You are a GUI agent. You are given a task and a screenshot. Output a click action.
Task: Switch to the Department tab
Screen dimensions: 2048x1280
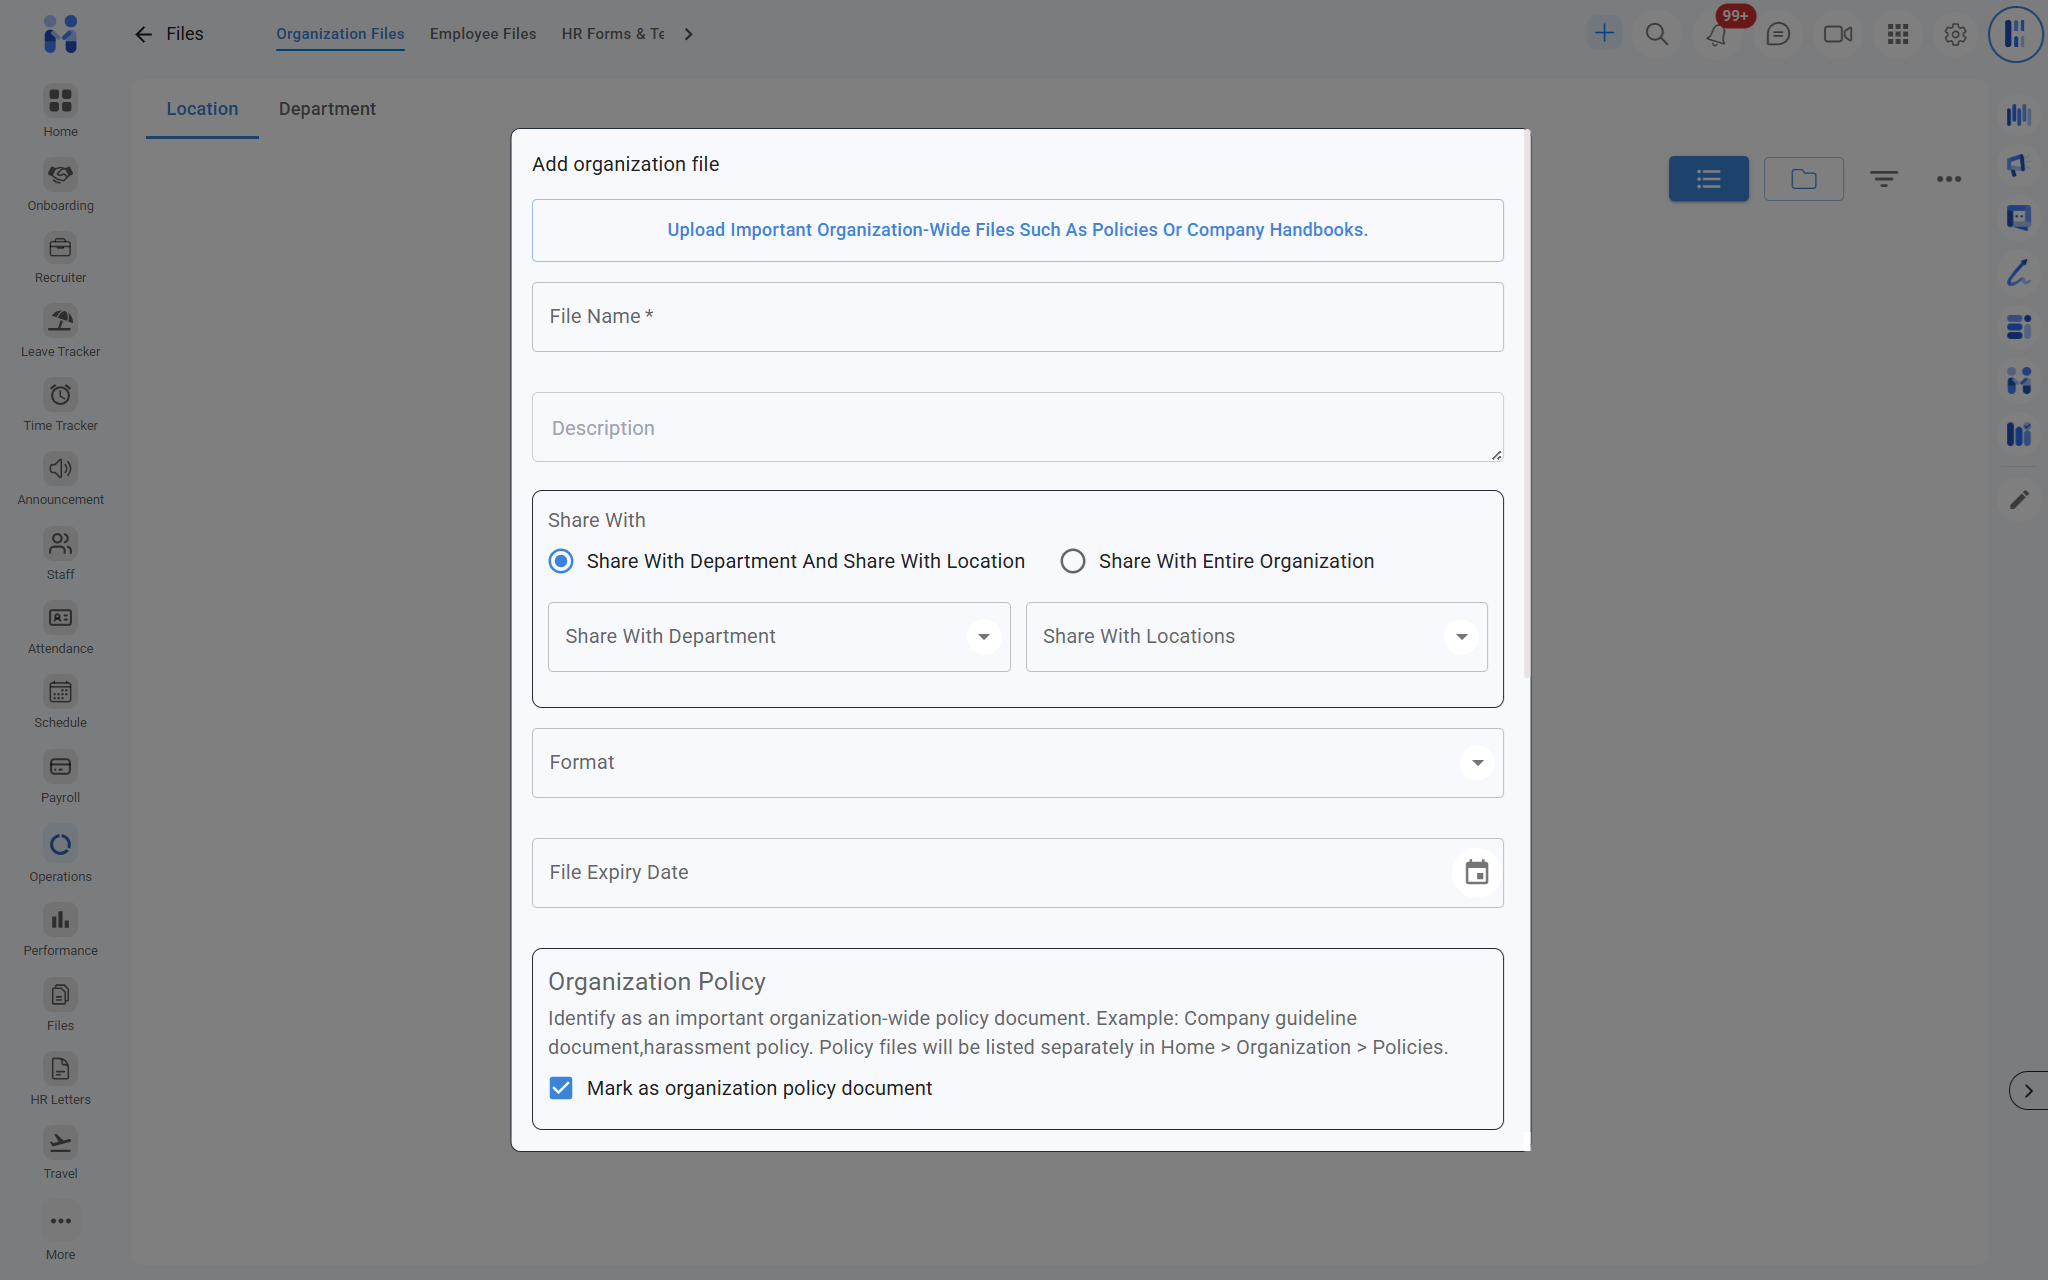tap(327, 109)
